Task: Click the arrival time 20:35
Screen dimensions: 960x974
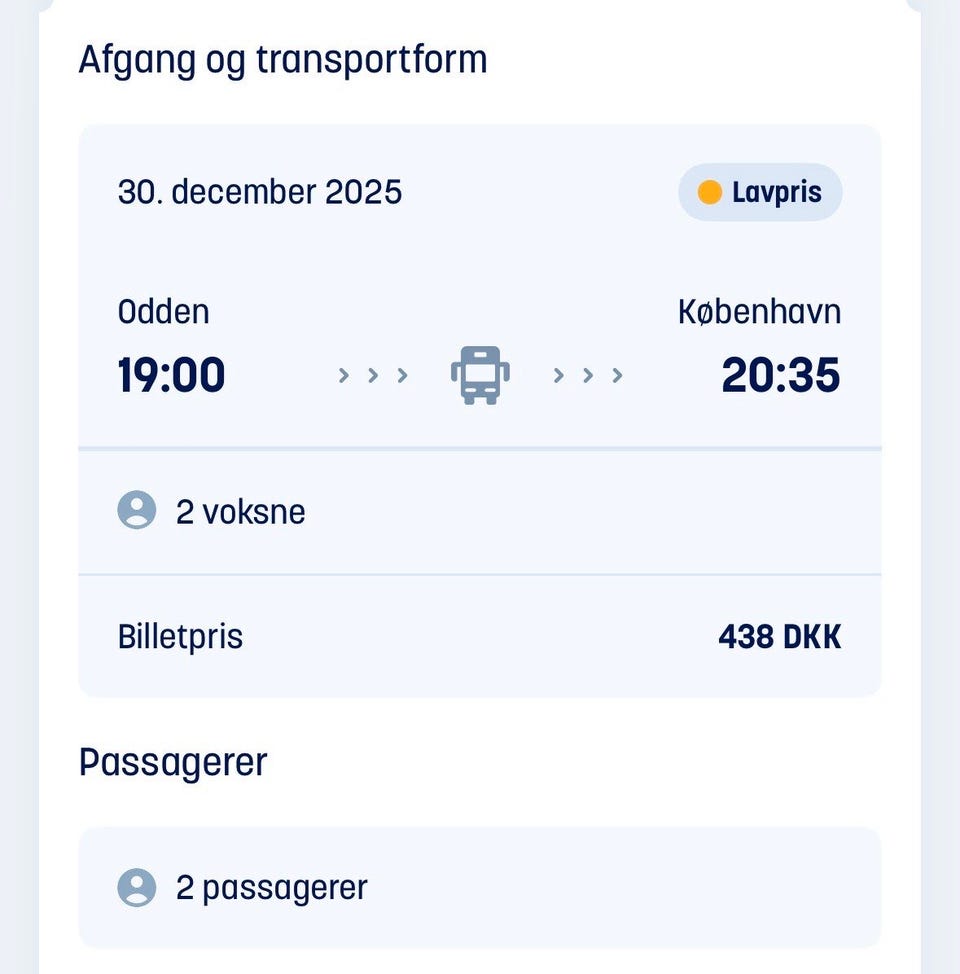Action: point(781,376)
